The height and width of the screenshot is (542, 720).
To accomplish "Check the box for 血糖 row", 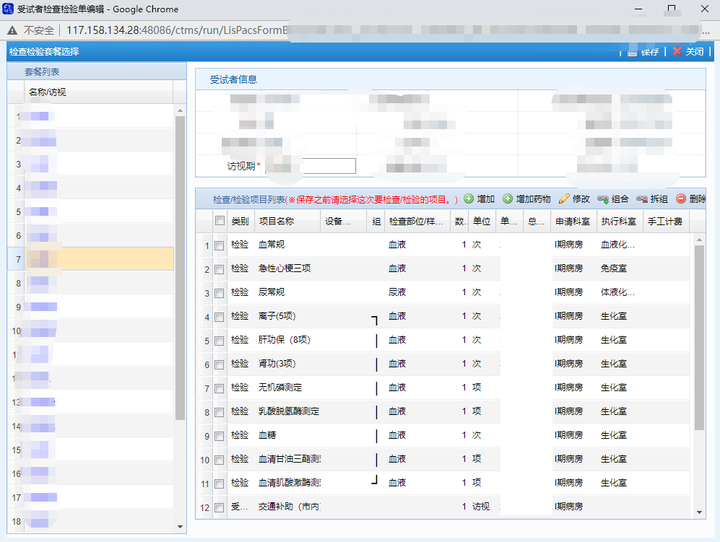I will pyautogui.click(x=219, y=436).
